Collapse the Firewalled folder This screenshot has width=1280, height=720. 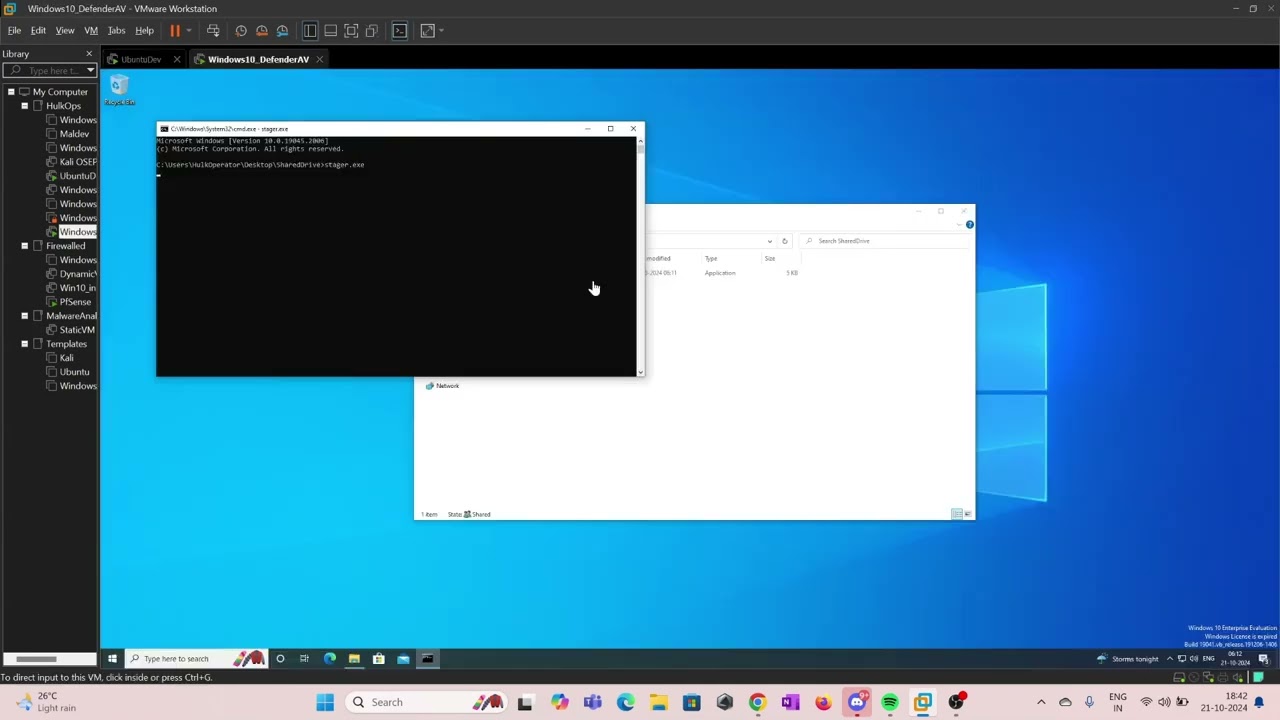[x=24, y=246]
